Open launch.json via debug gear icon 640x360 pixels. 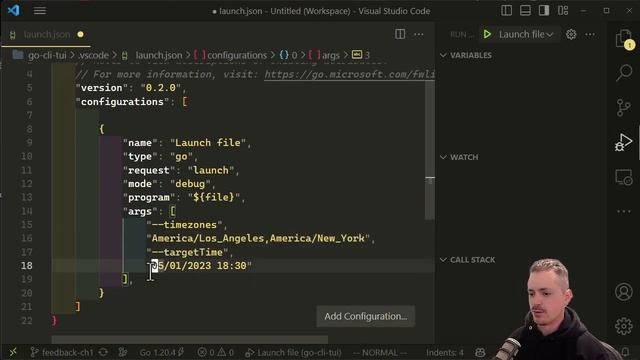click(571, 34)
